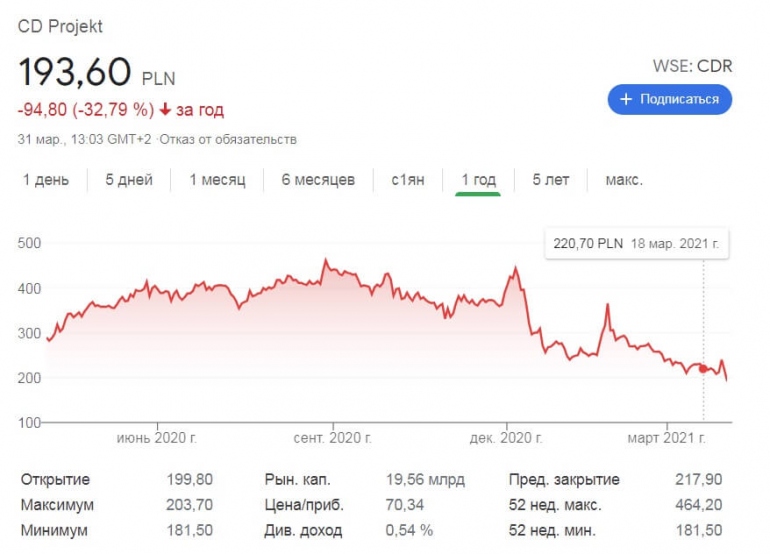770x554 pixels.
Task: Click the Подписаться follow button
Action: (x=670, y=99)
